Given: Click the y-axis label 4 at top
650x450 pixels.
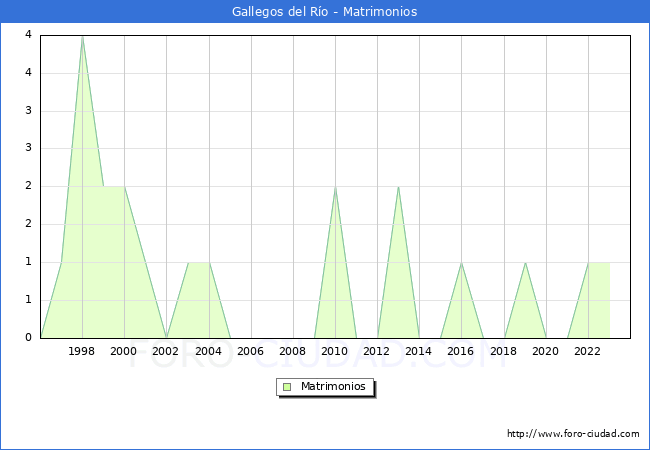Looking at the screenshot, I should point(29,35).
